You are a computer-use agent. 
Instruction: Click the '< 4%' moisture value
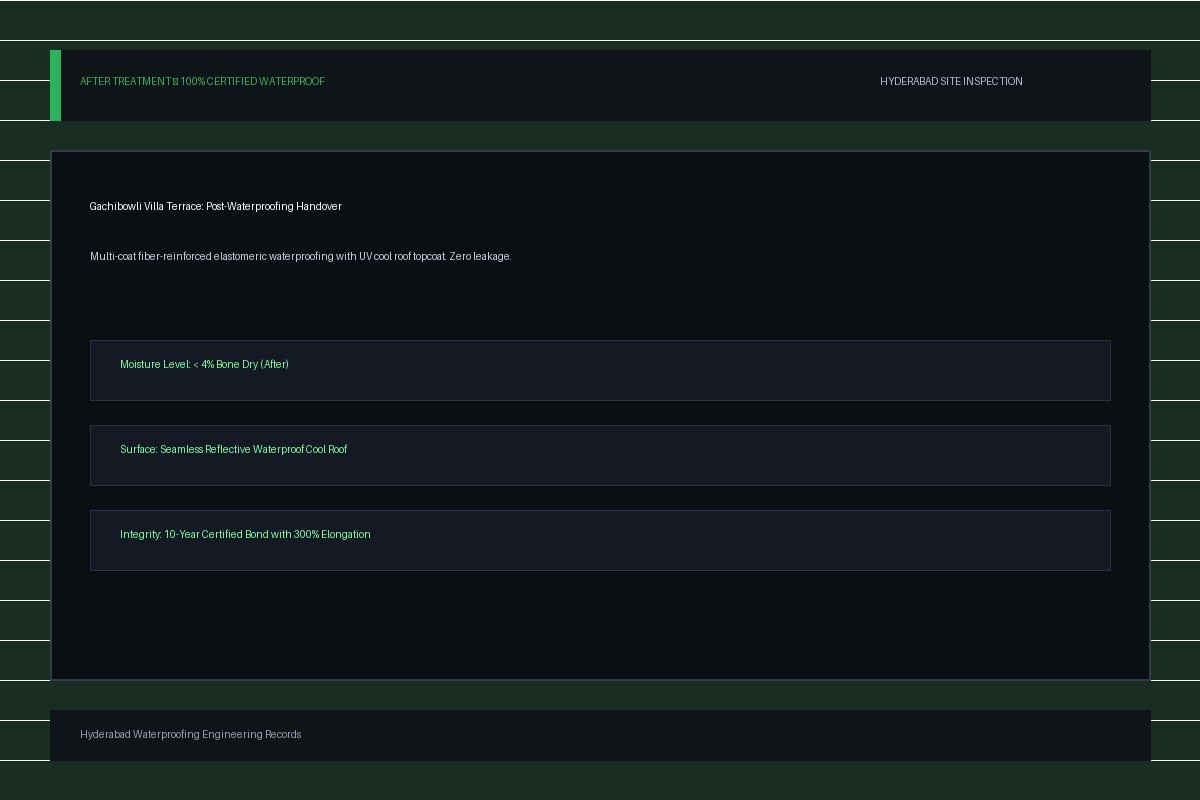[203, 364]
